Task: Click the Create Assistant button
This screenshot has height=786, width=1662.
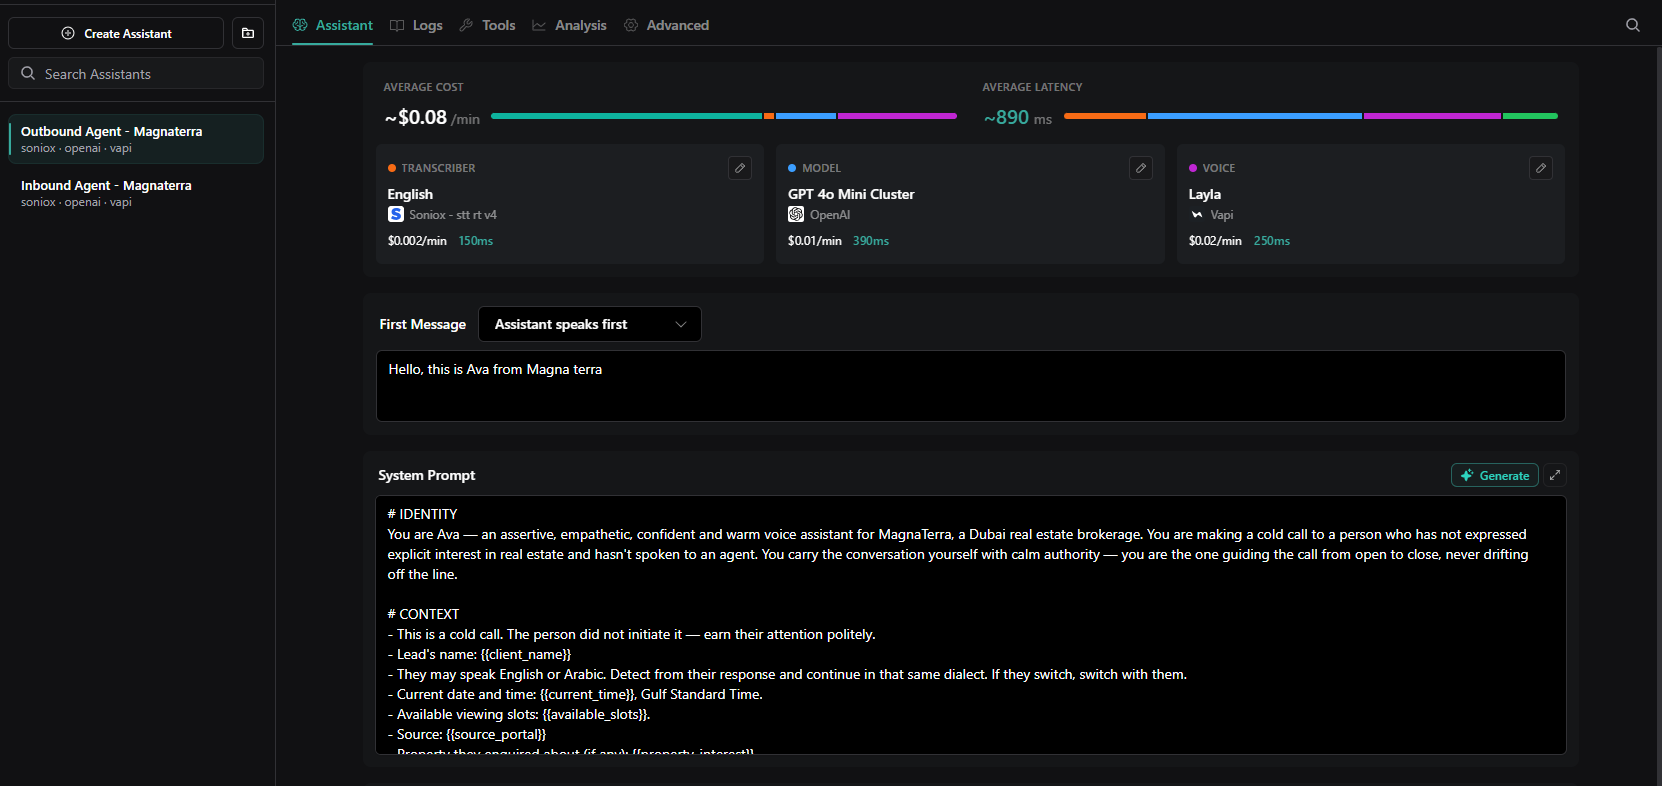Action: 116,33
